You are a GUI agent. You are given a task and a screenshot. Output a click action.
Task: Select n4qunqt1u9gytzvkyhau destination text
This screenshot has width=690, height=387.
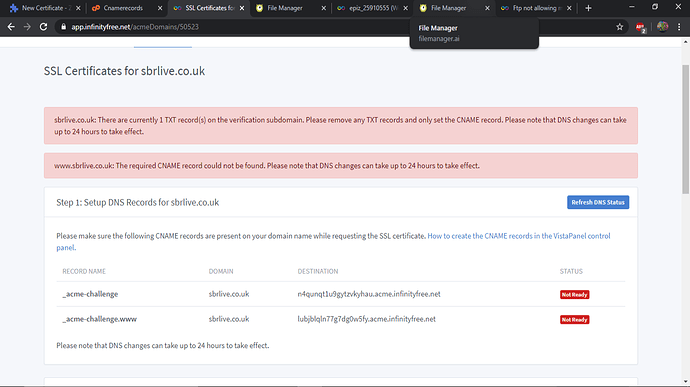(x=369, y=294)
